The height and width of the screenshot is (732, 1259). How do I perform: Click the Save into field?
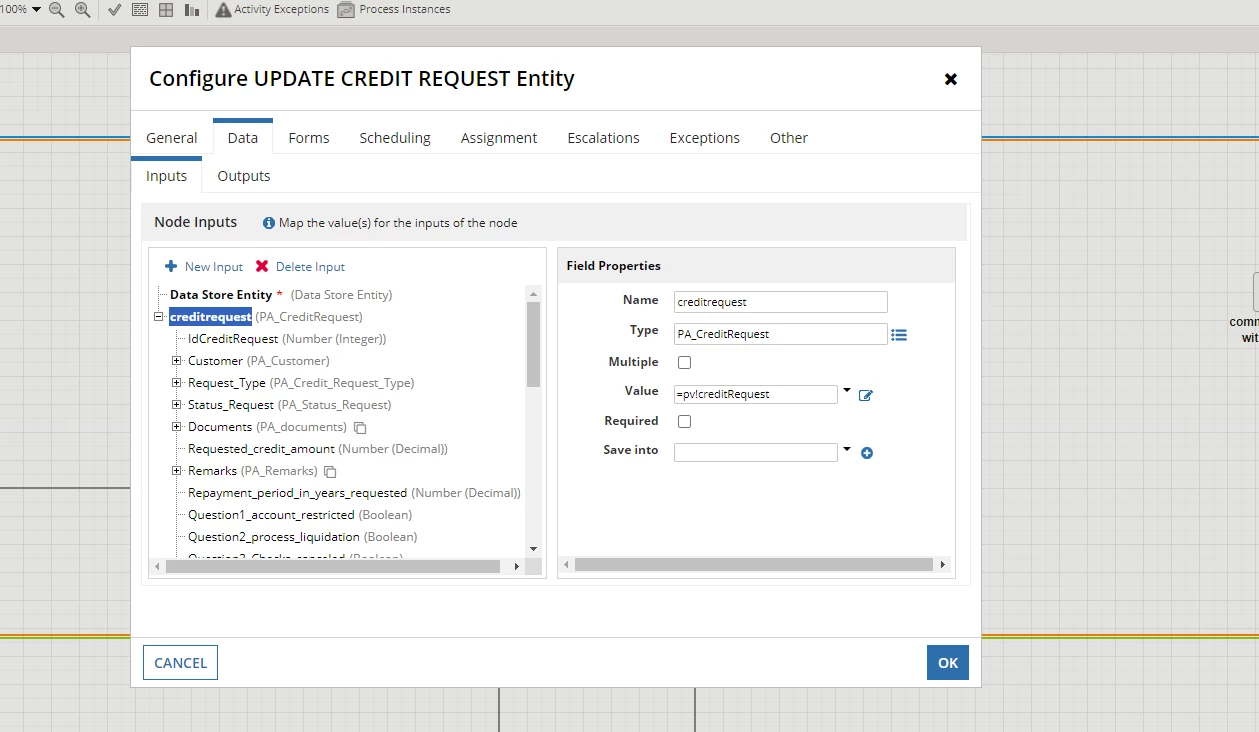point(756,453)
